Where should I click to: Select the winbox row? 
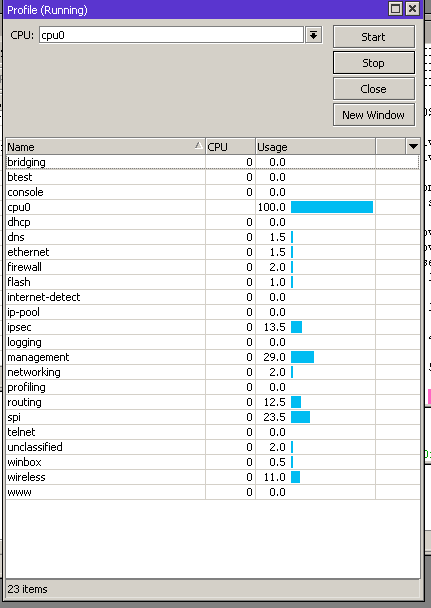click(x=213, y=462)
